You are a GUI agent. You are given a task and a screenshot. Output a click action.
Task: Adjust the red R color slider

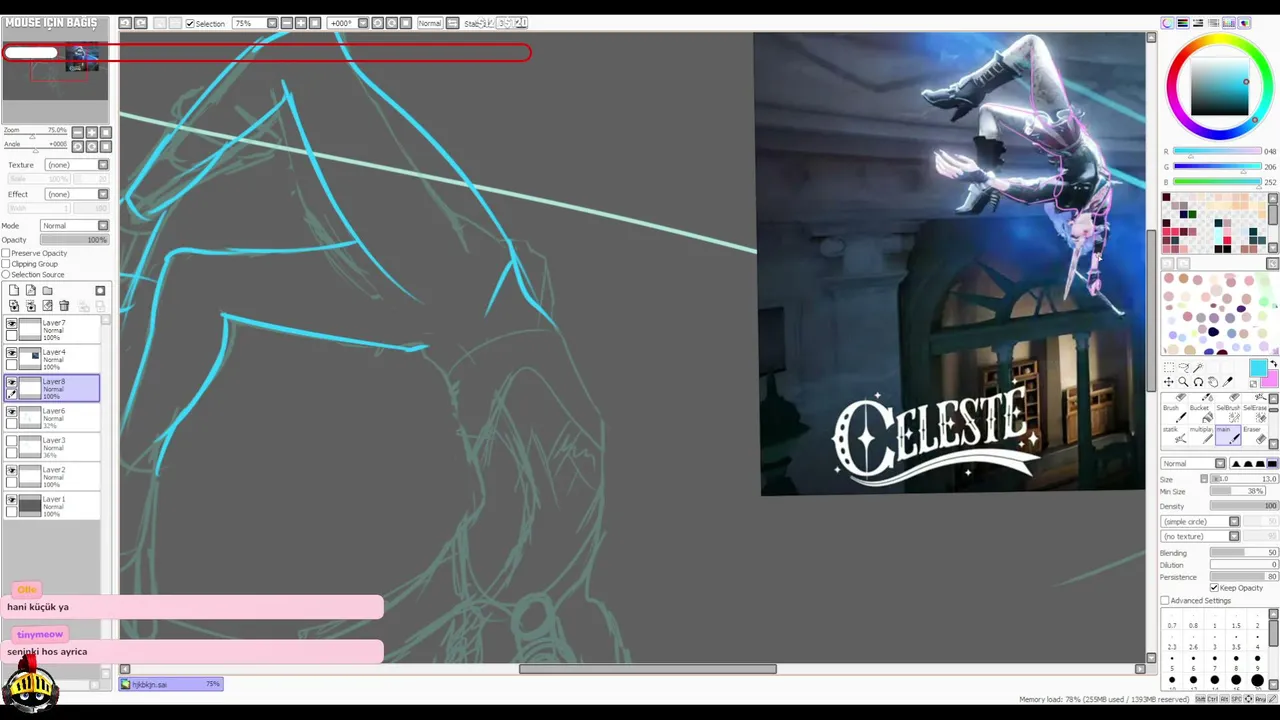click(1217, 152)
